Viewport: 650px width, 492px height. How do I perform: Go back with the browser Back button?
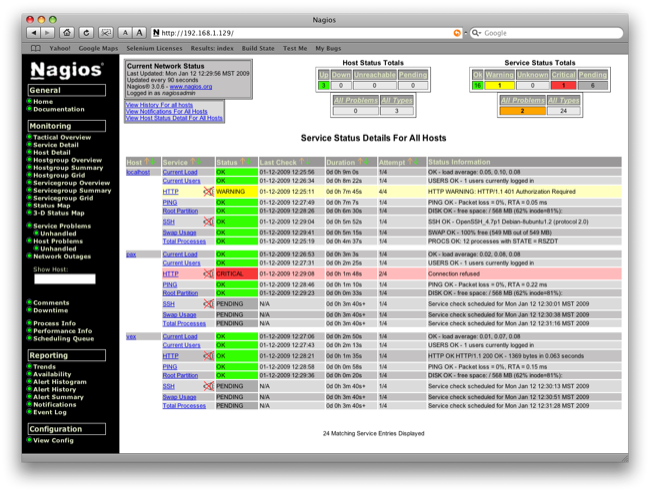pos(34,33)
